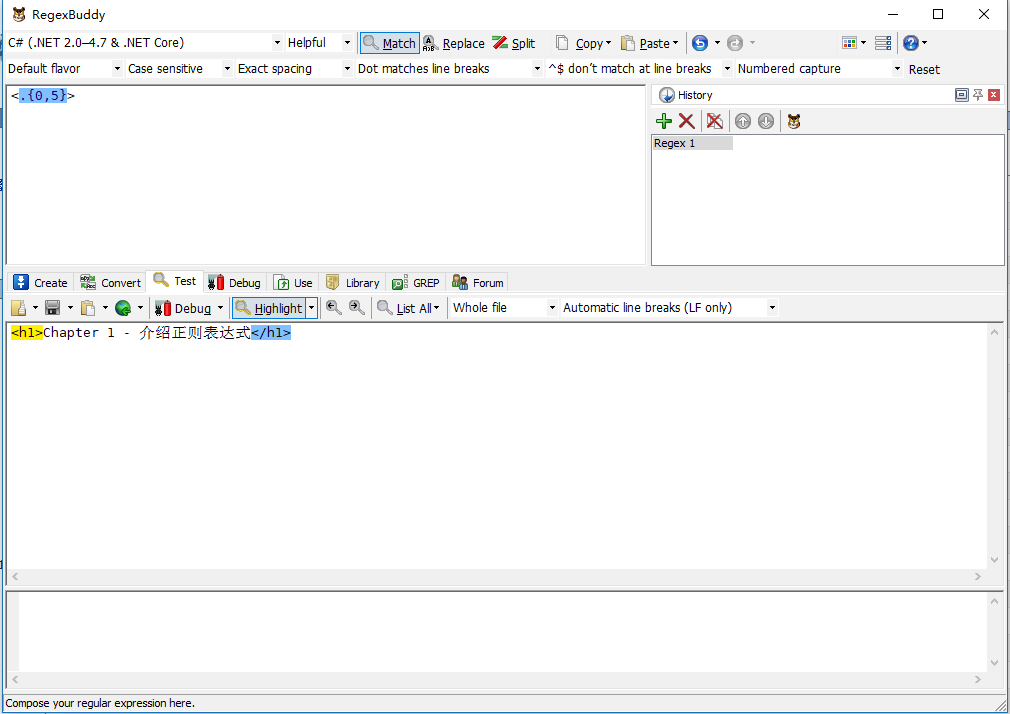1010x714 pixels.
Task: Switch to the GREP tab
Action: [x=415, y=282]
